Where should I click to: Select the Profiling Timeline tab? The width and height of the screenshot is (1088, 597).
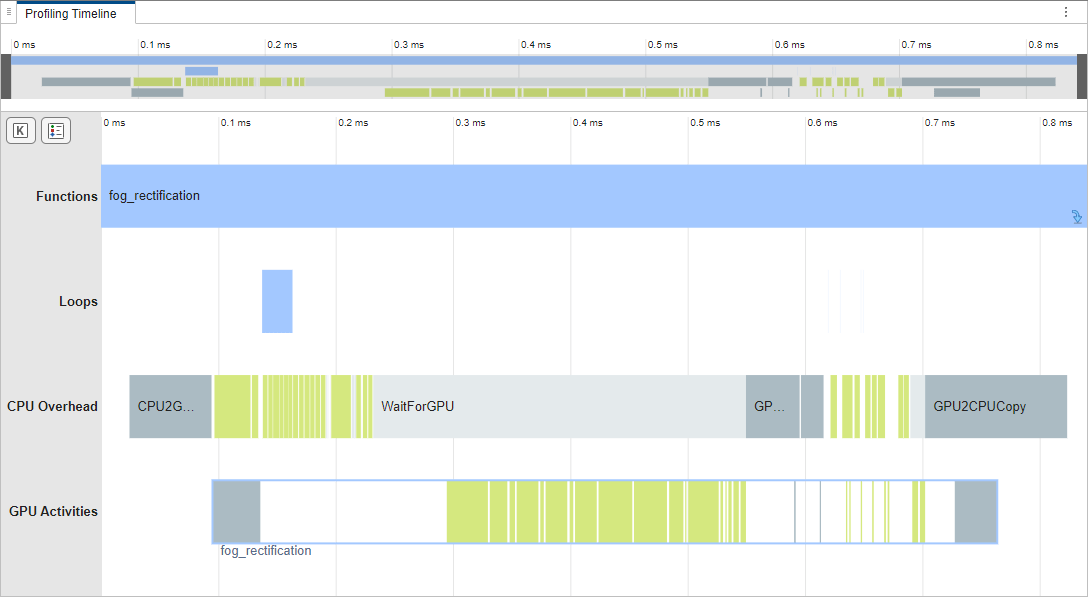[x=71, y=14]
